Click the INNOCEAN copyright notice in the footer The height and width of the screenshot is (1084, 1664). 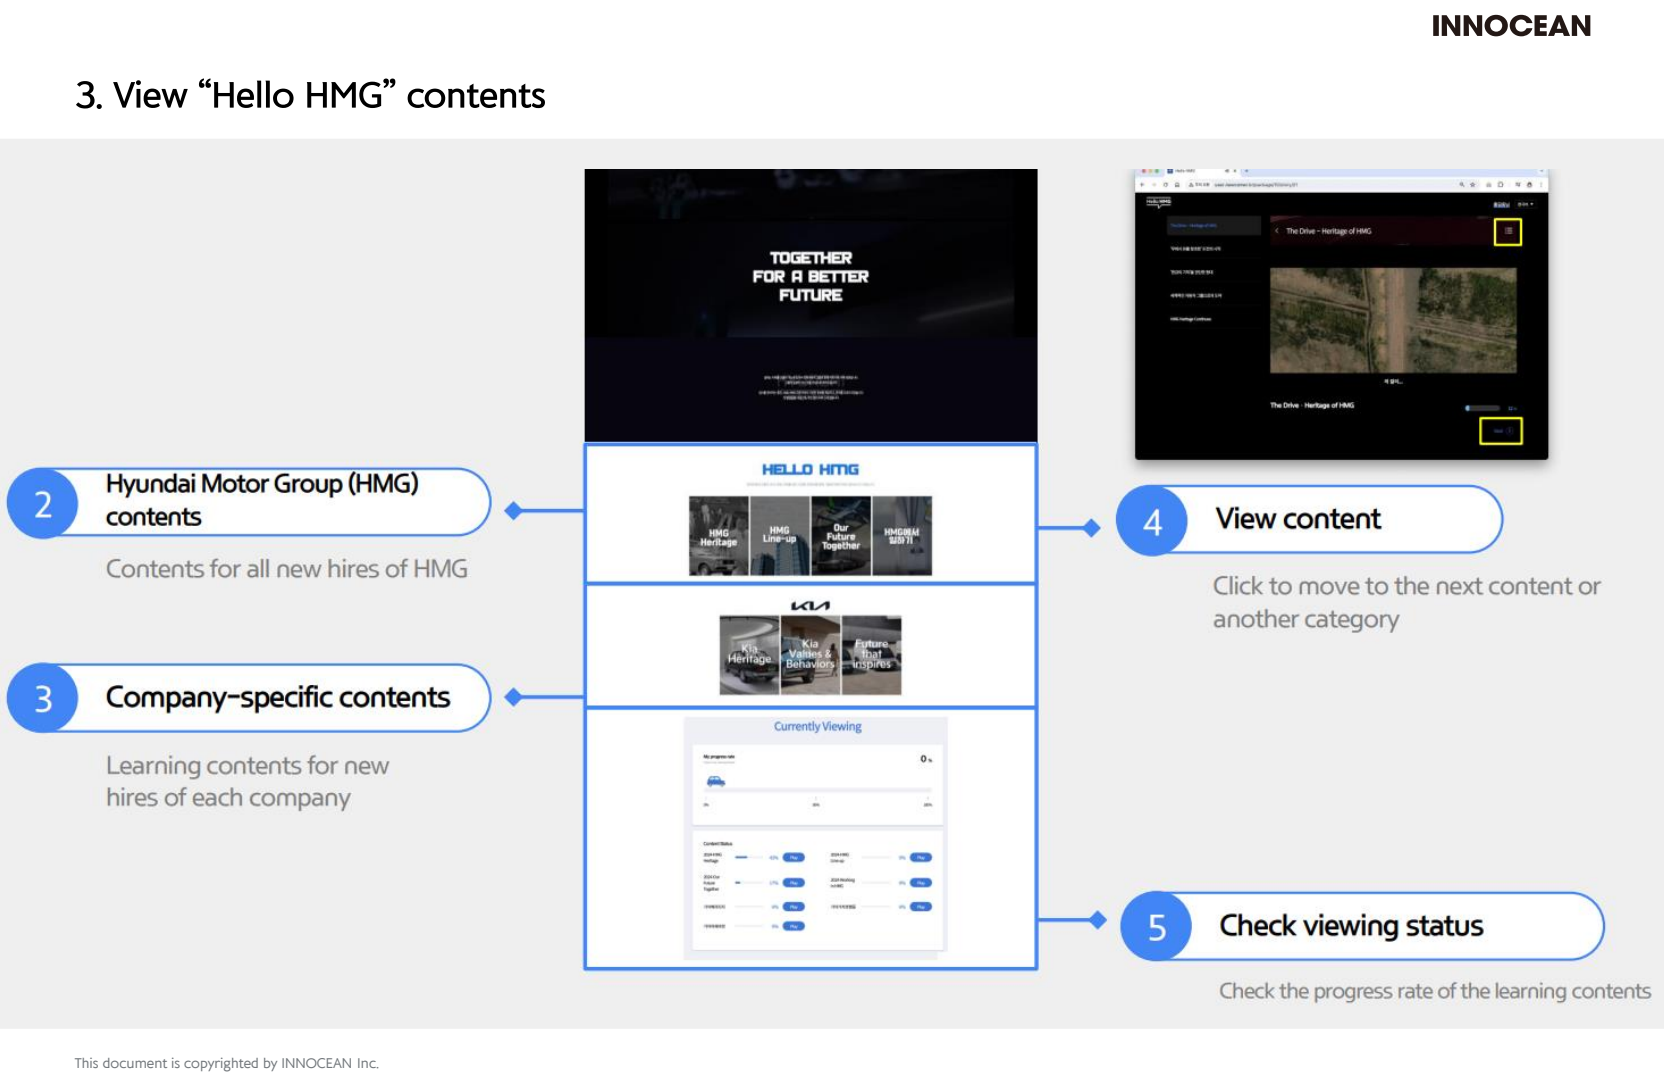pos(226,1063)
